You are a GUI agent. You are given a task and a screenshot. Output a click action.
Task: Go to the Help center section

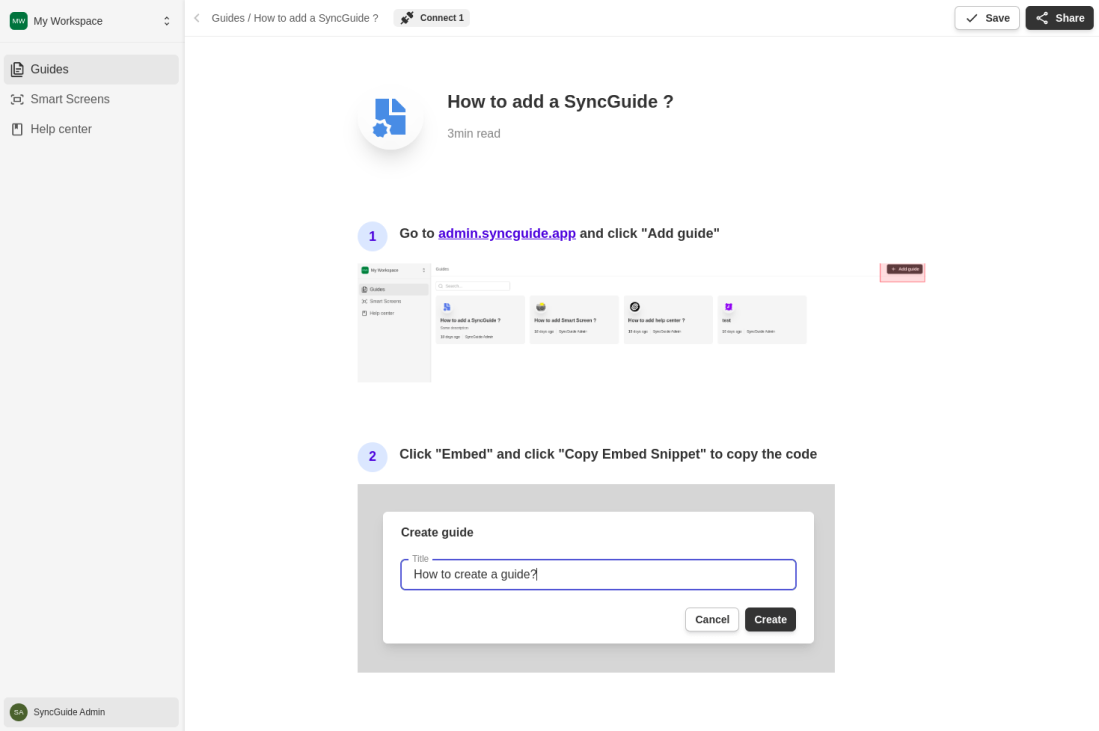coord(91,129)
